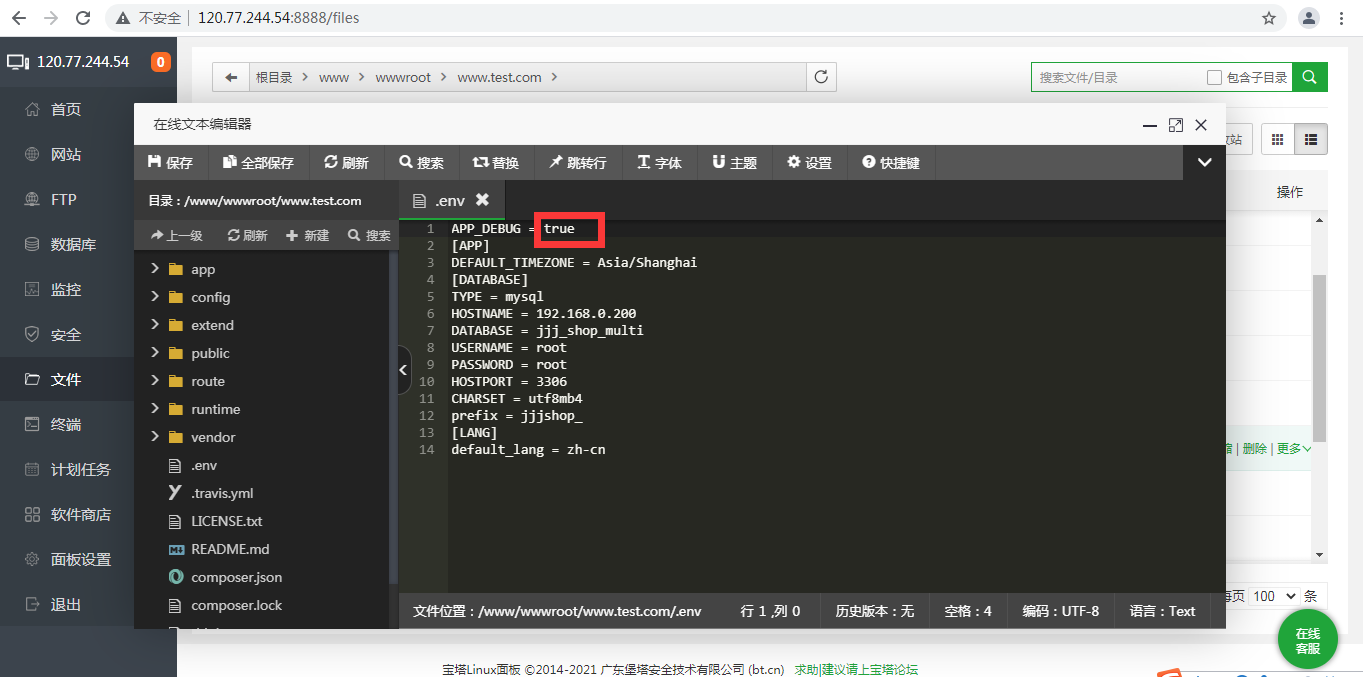Expand the vendor folder
Screen dimensions: 1363x677
(154, 437)
